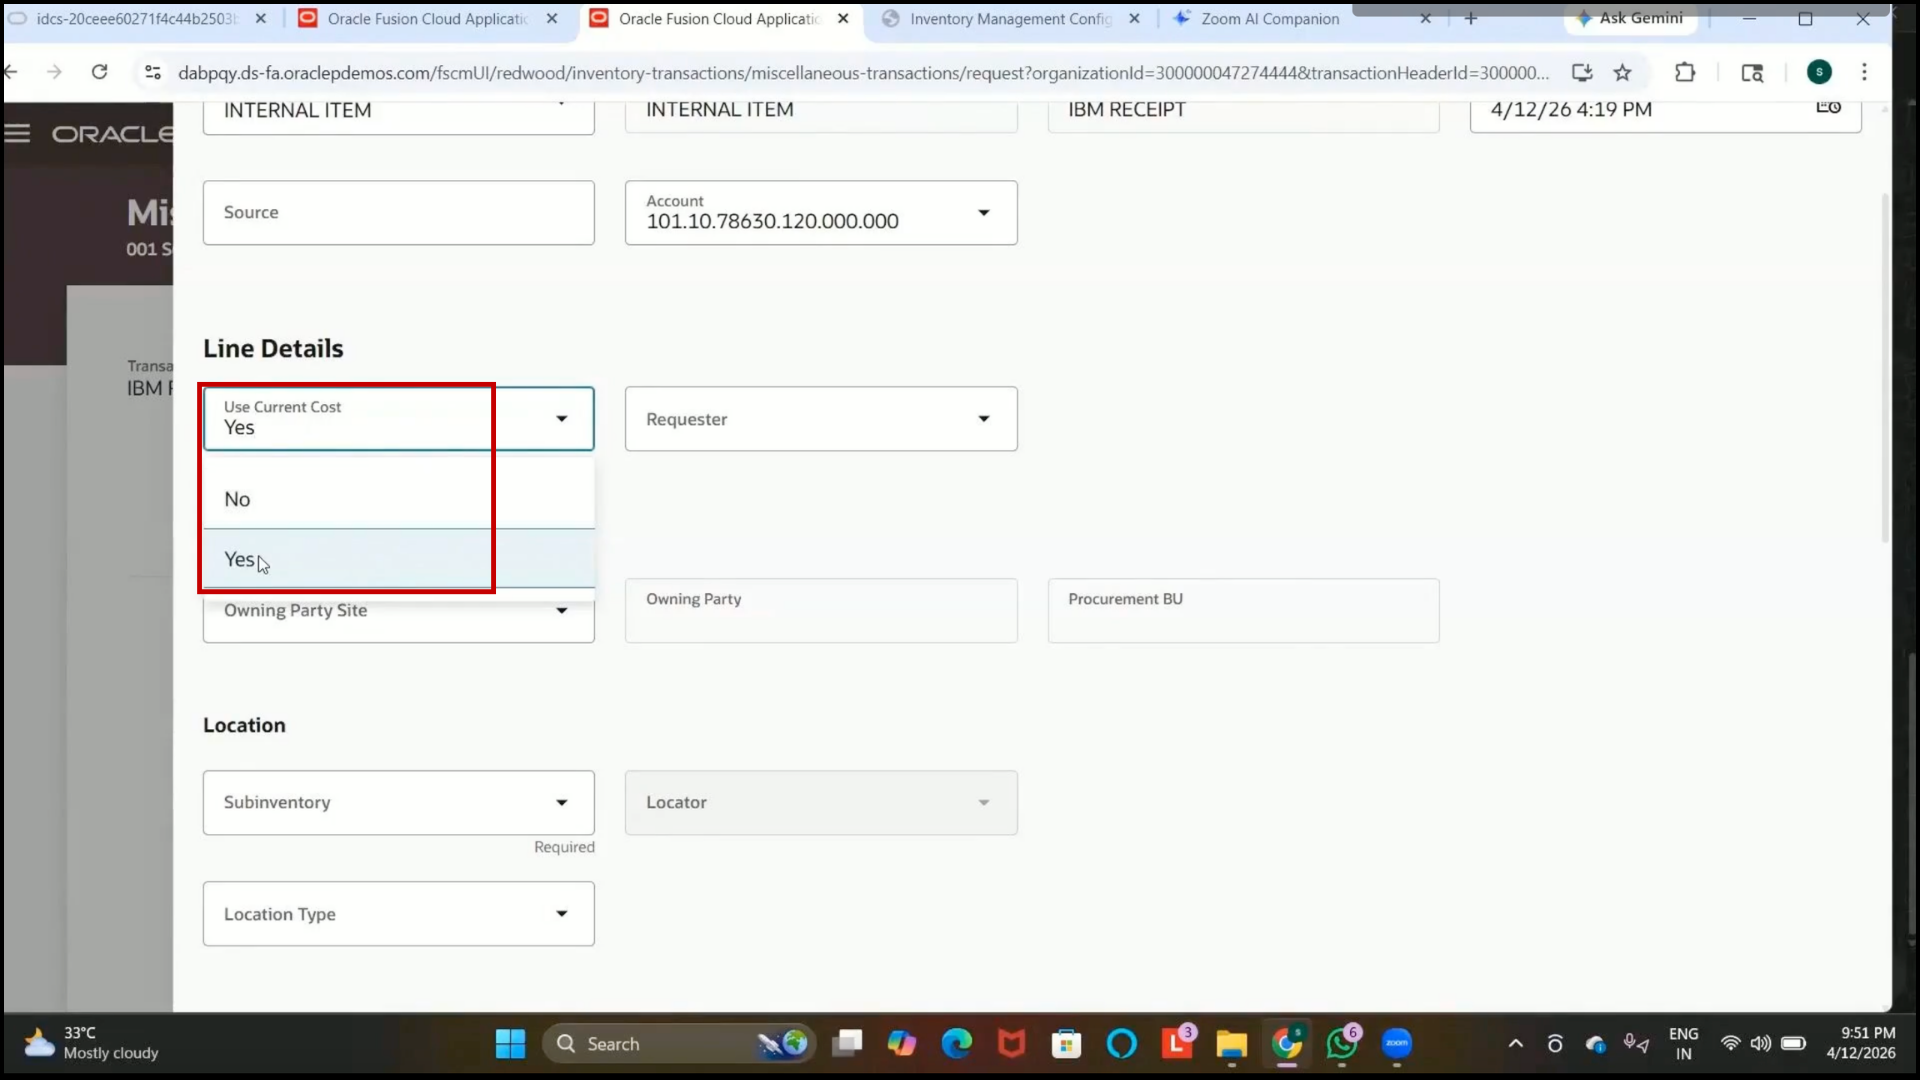Image resolution: width=1920 pixels, height=1080 pixels.
Task: Expand the disabled Locator dropdown
Action: [984, 803]
